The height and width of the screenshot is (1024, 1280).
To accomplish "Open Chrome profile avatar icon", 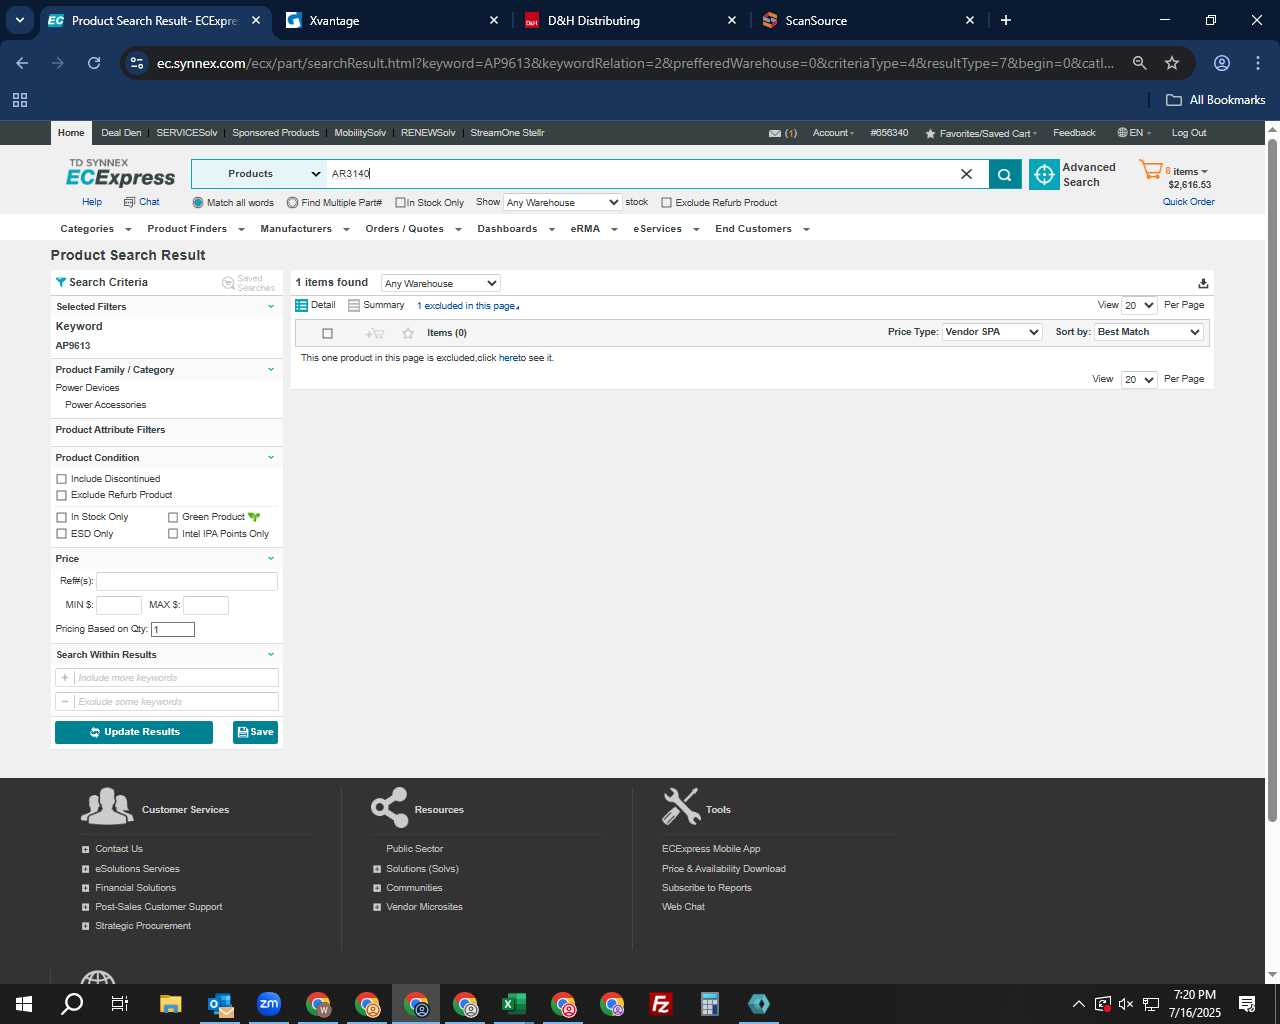I will (x=1222, y=63).
